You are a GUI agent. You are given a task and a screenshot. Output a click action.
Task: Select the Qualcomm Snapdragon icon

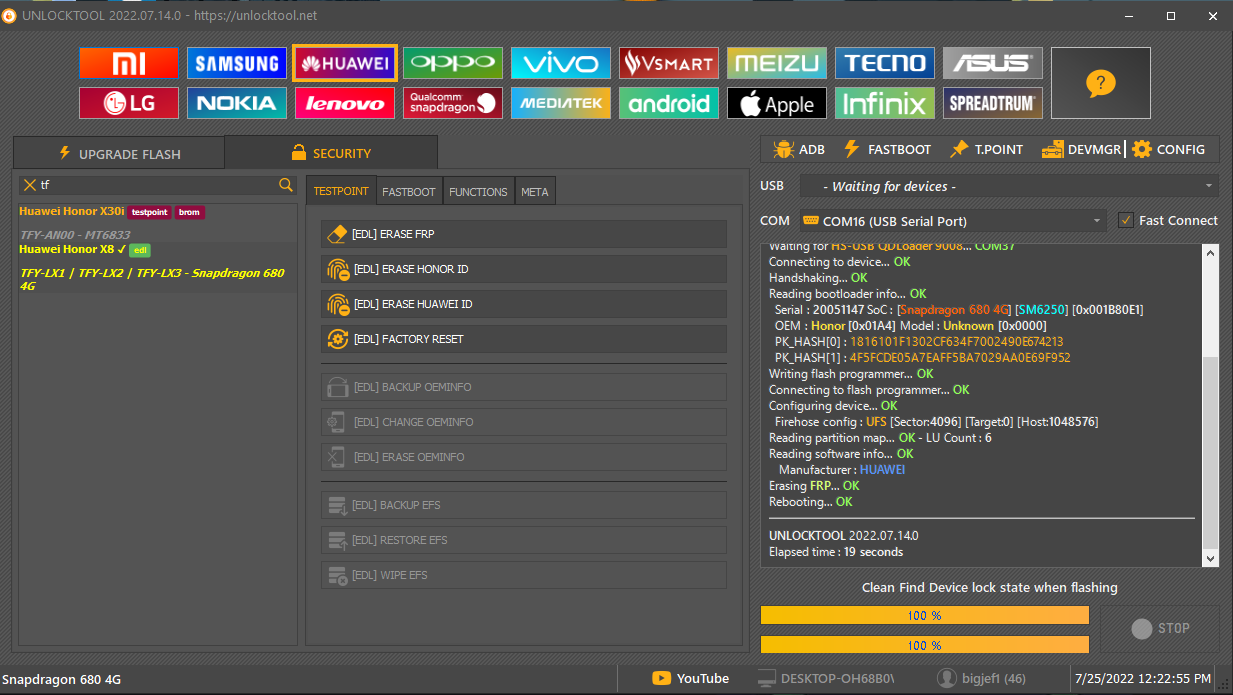pos(453,103)
